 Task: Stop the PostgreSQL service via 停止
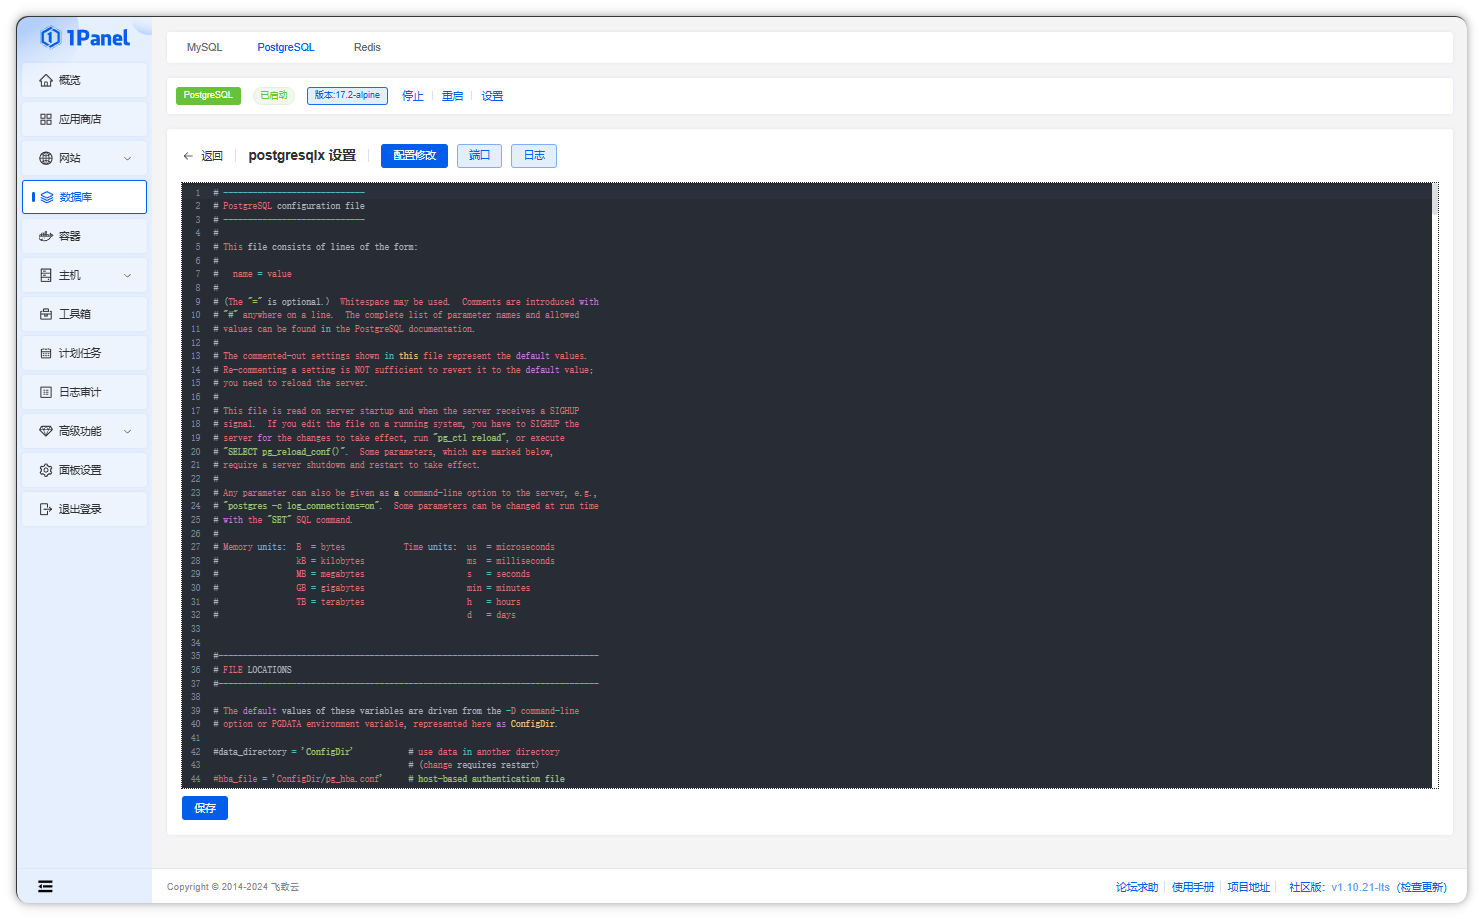413,96
